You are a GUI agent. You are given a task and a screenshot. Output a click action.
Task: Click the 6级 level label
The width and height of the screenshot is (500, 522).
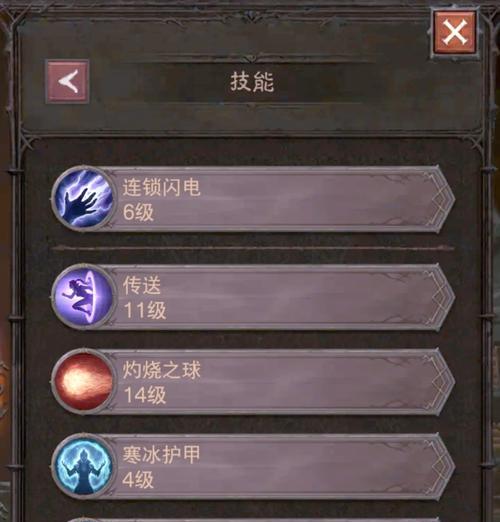[x=138, y=212]
